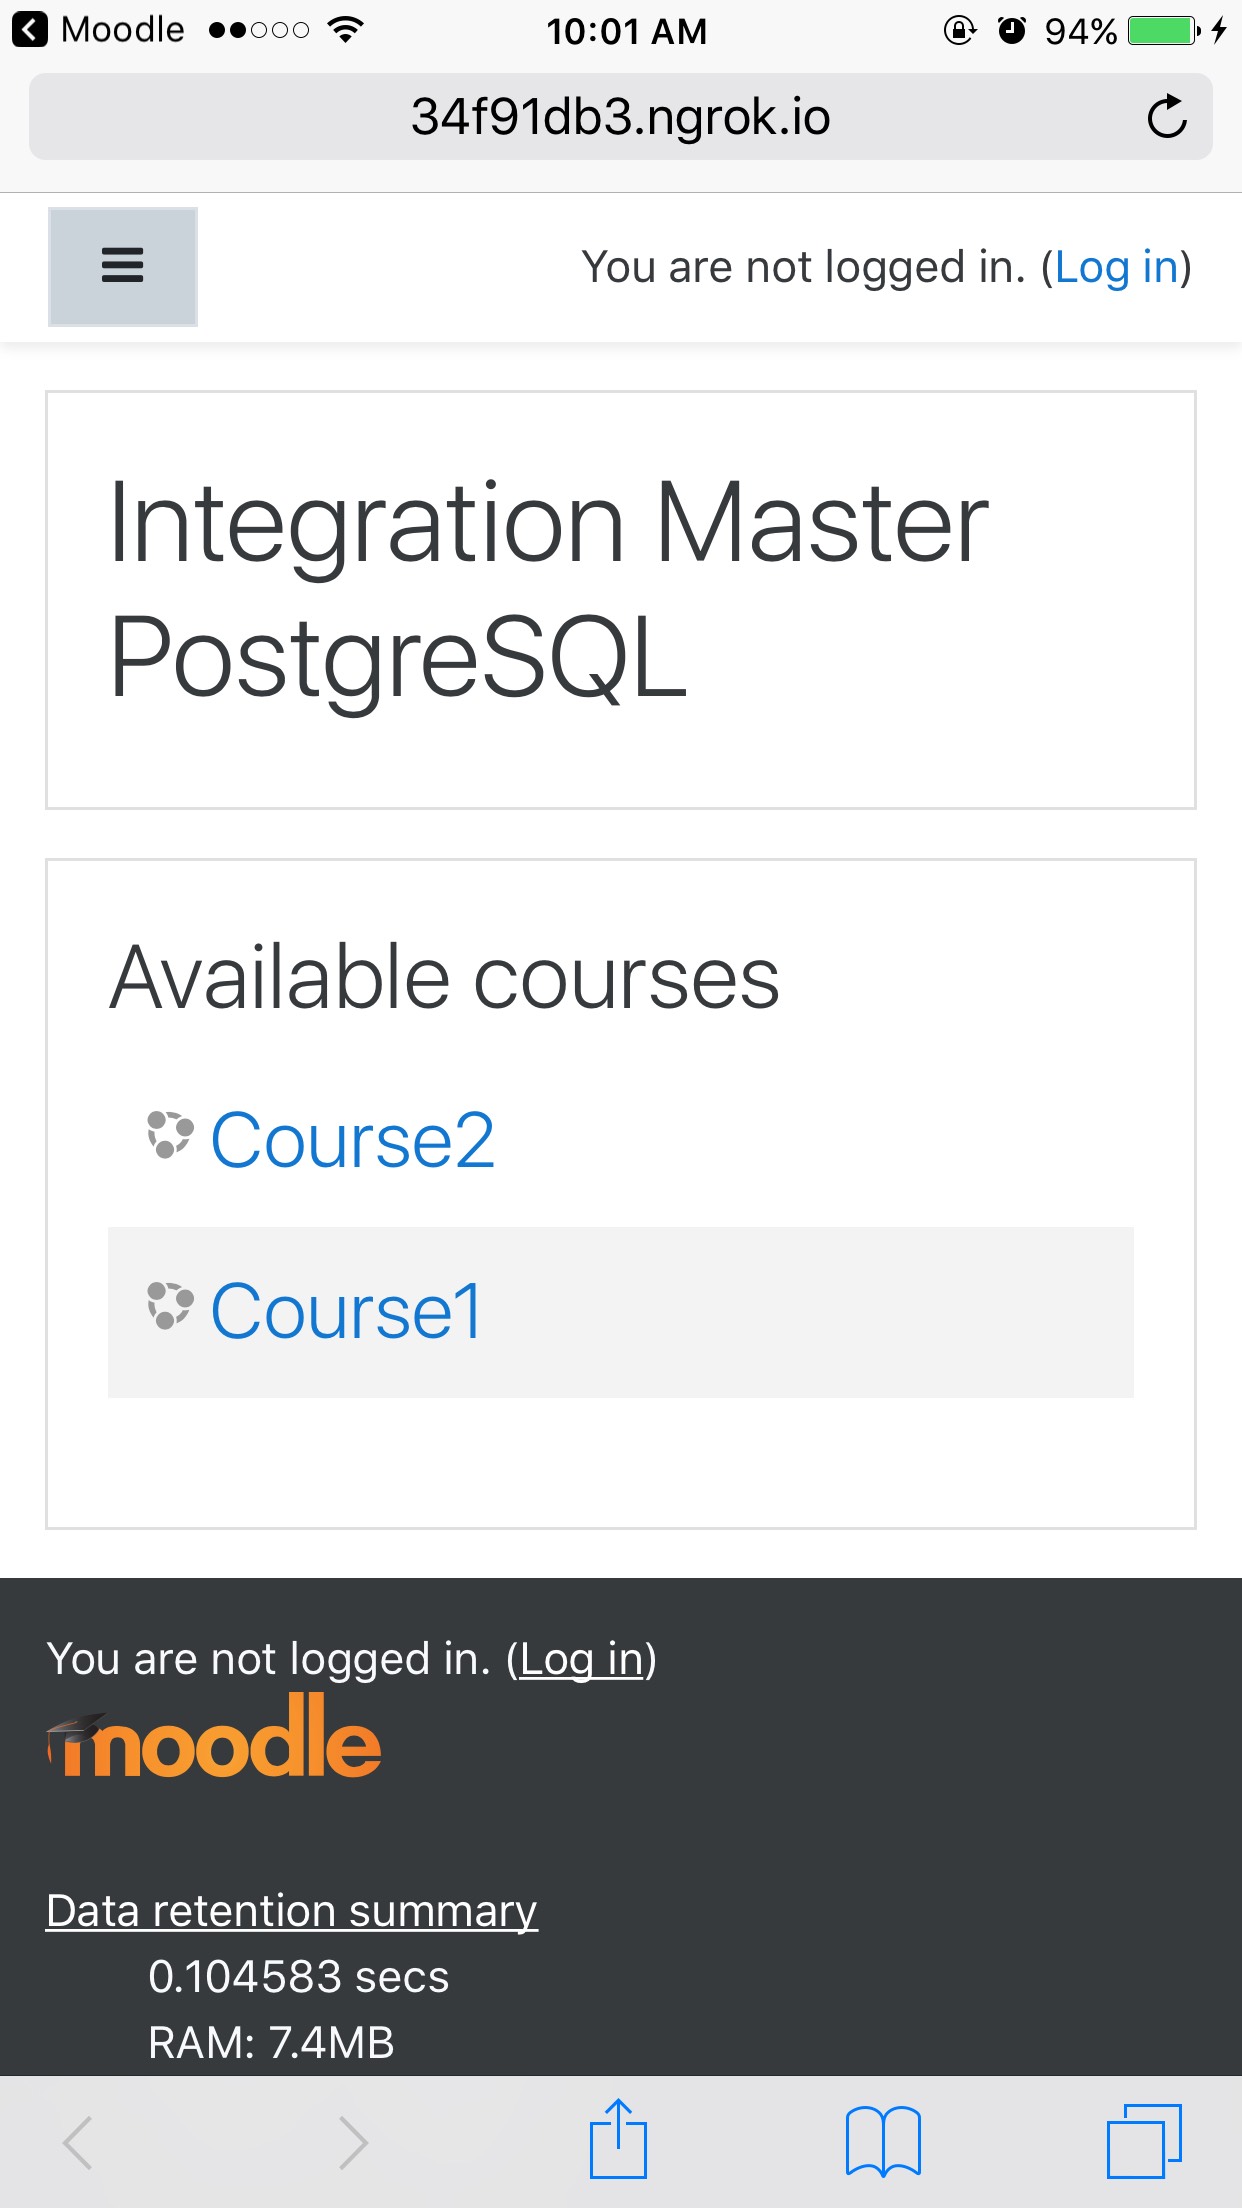Click Log in link in header
This screenshot has height=2208, width=1242.
[1117, 267]
